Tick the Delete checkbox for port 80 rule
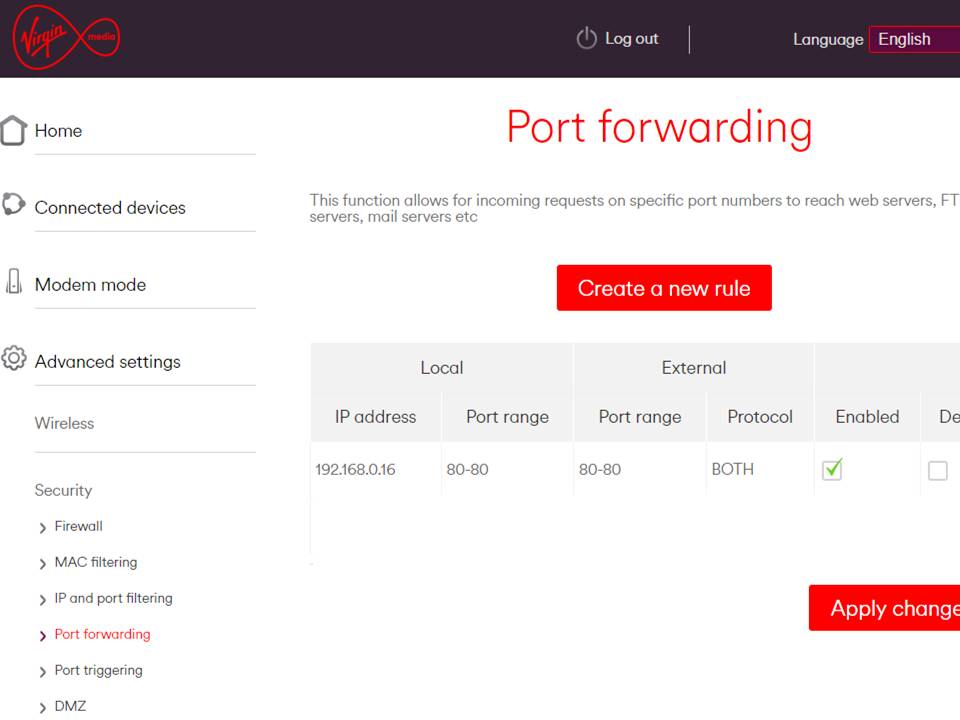960x720 pixels. point(937,470)
